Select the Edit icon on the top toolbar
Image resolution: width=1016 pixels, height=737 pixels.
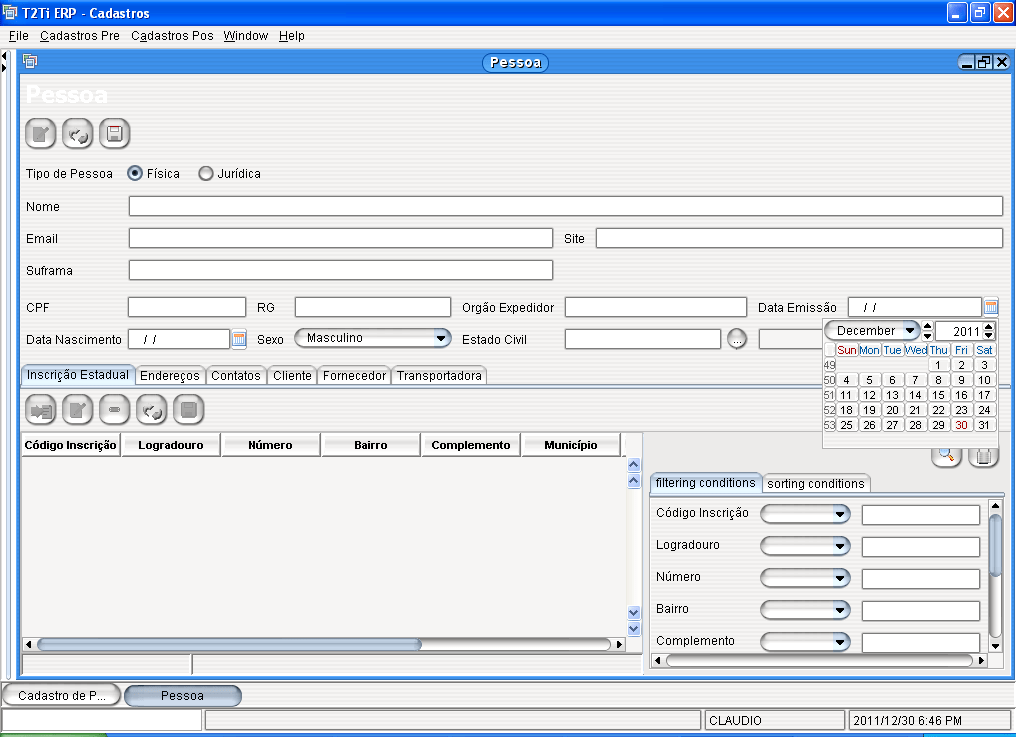point(40,133)
